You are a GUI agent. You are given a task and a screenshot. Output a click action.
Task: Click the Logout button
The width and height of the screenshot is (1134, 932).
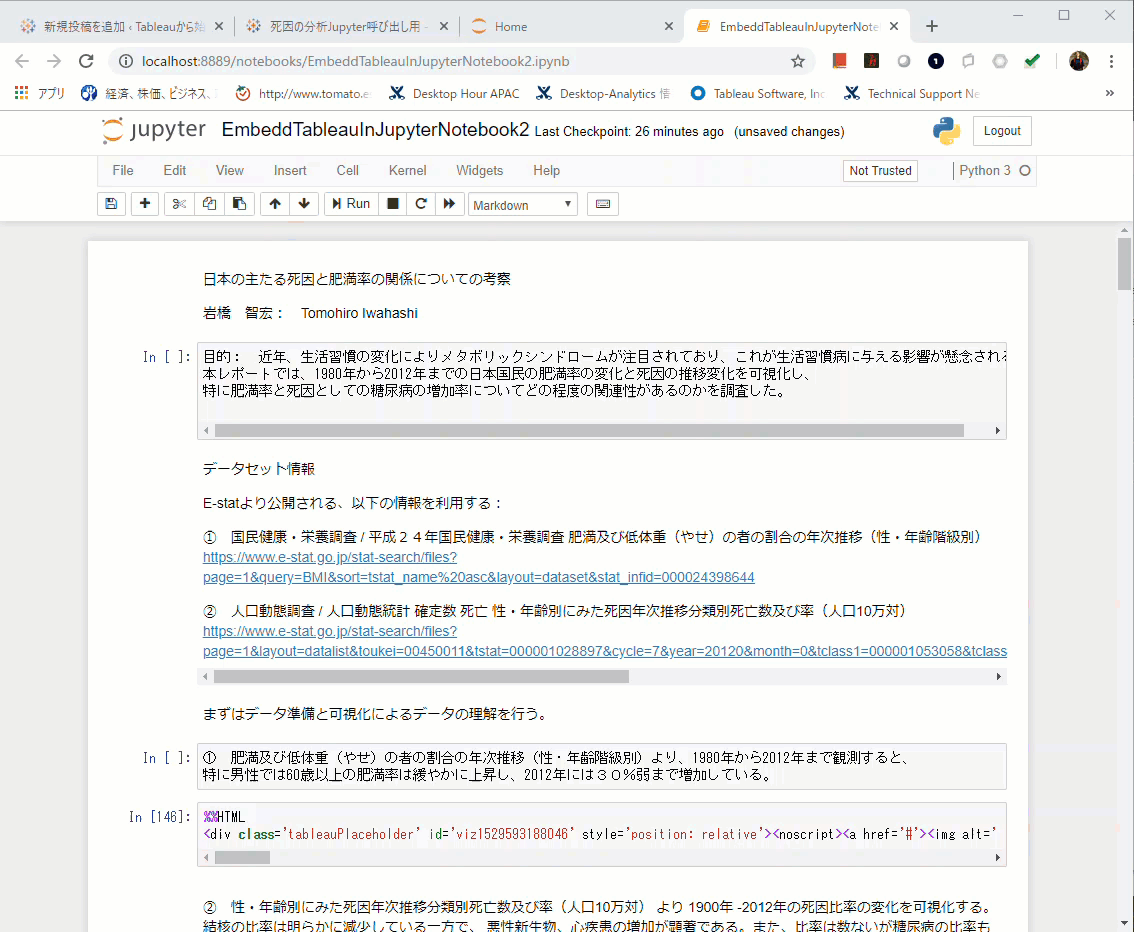coord(1001,131)
